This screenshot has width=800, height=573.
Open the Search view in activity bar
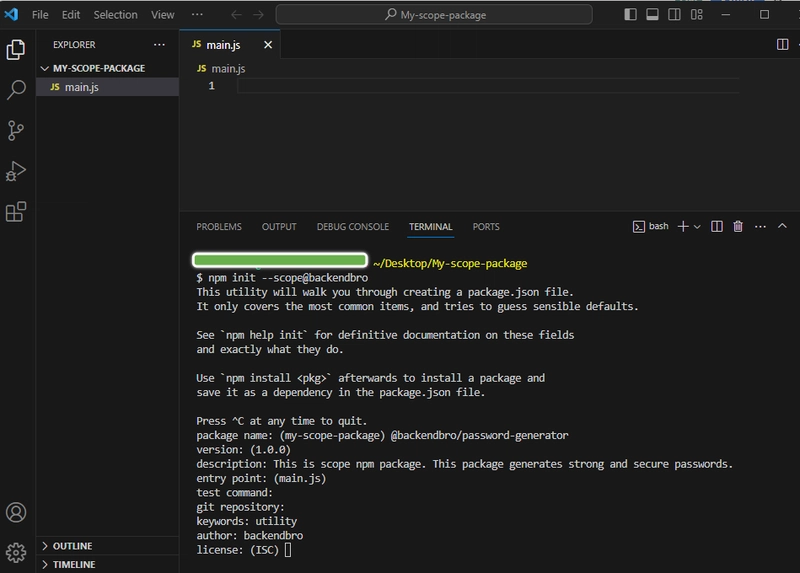coord(16,90)
